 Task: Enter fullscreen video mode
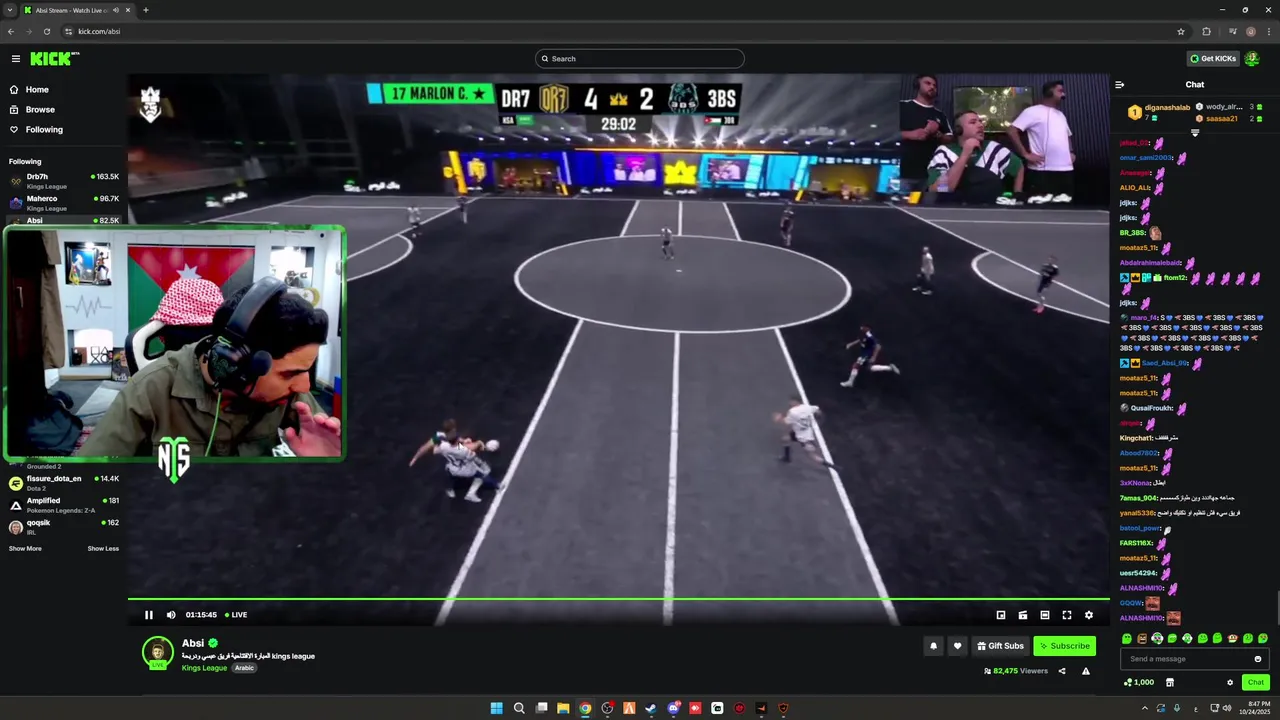(x=1067, y=615)
